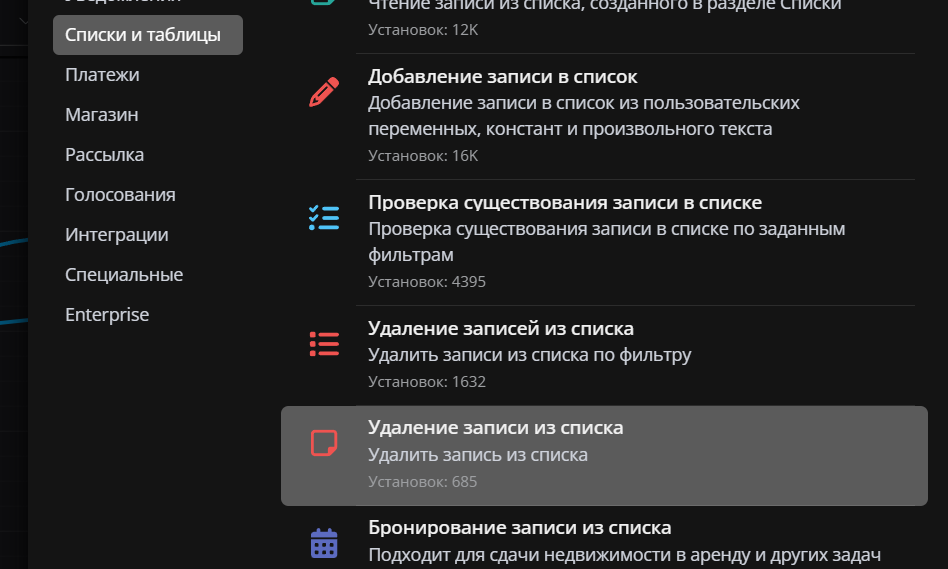948x569 pixels.
Task: Go to the Магазин category
Action: click(x=102, y=115)
